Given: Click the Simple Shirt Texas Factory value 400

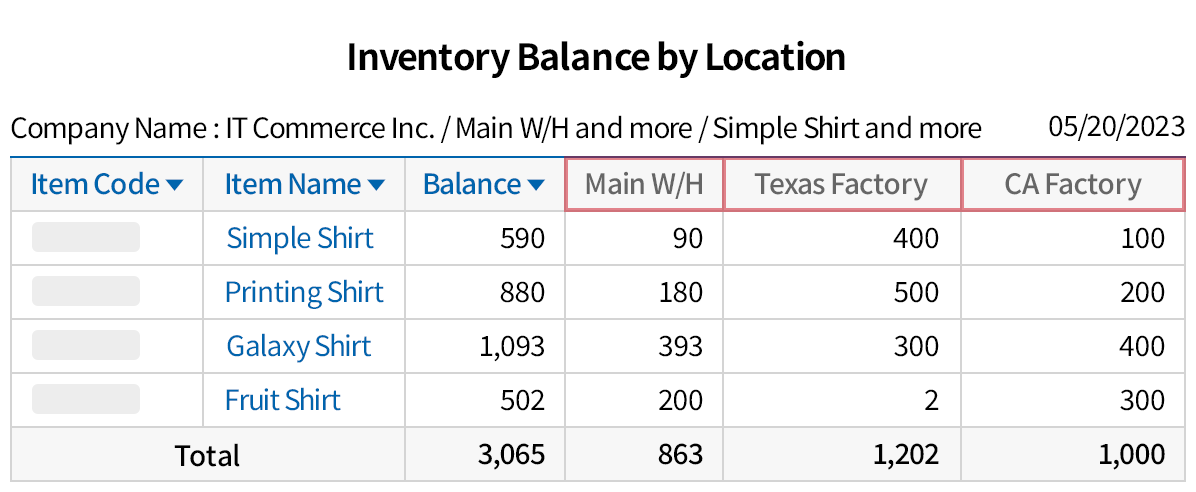Looking at the screenshot, I should [917, 238].
